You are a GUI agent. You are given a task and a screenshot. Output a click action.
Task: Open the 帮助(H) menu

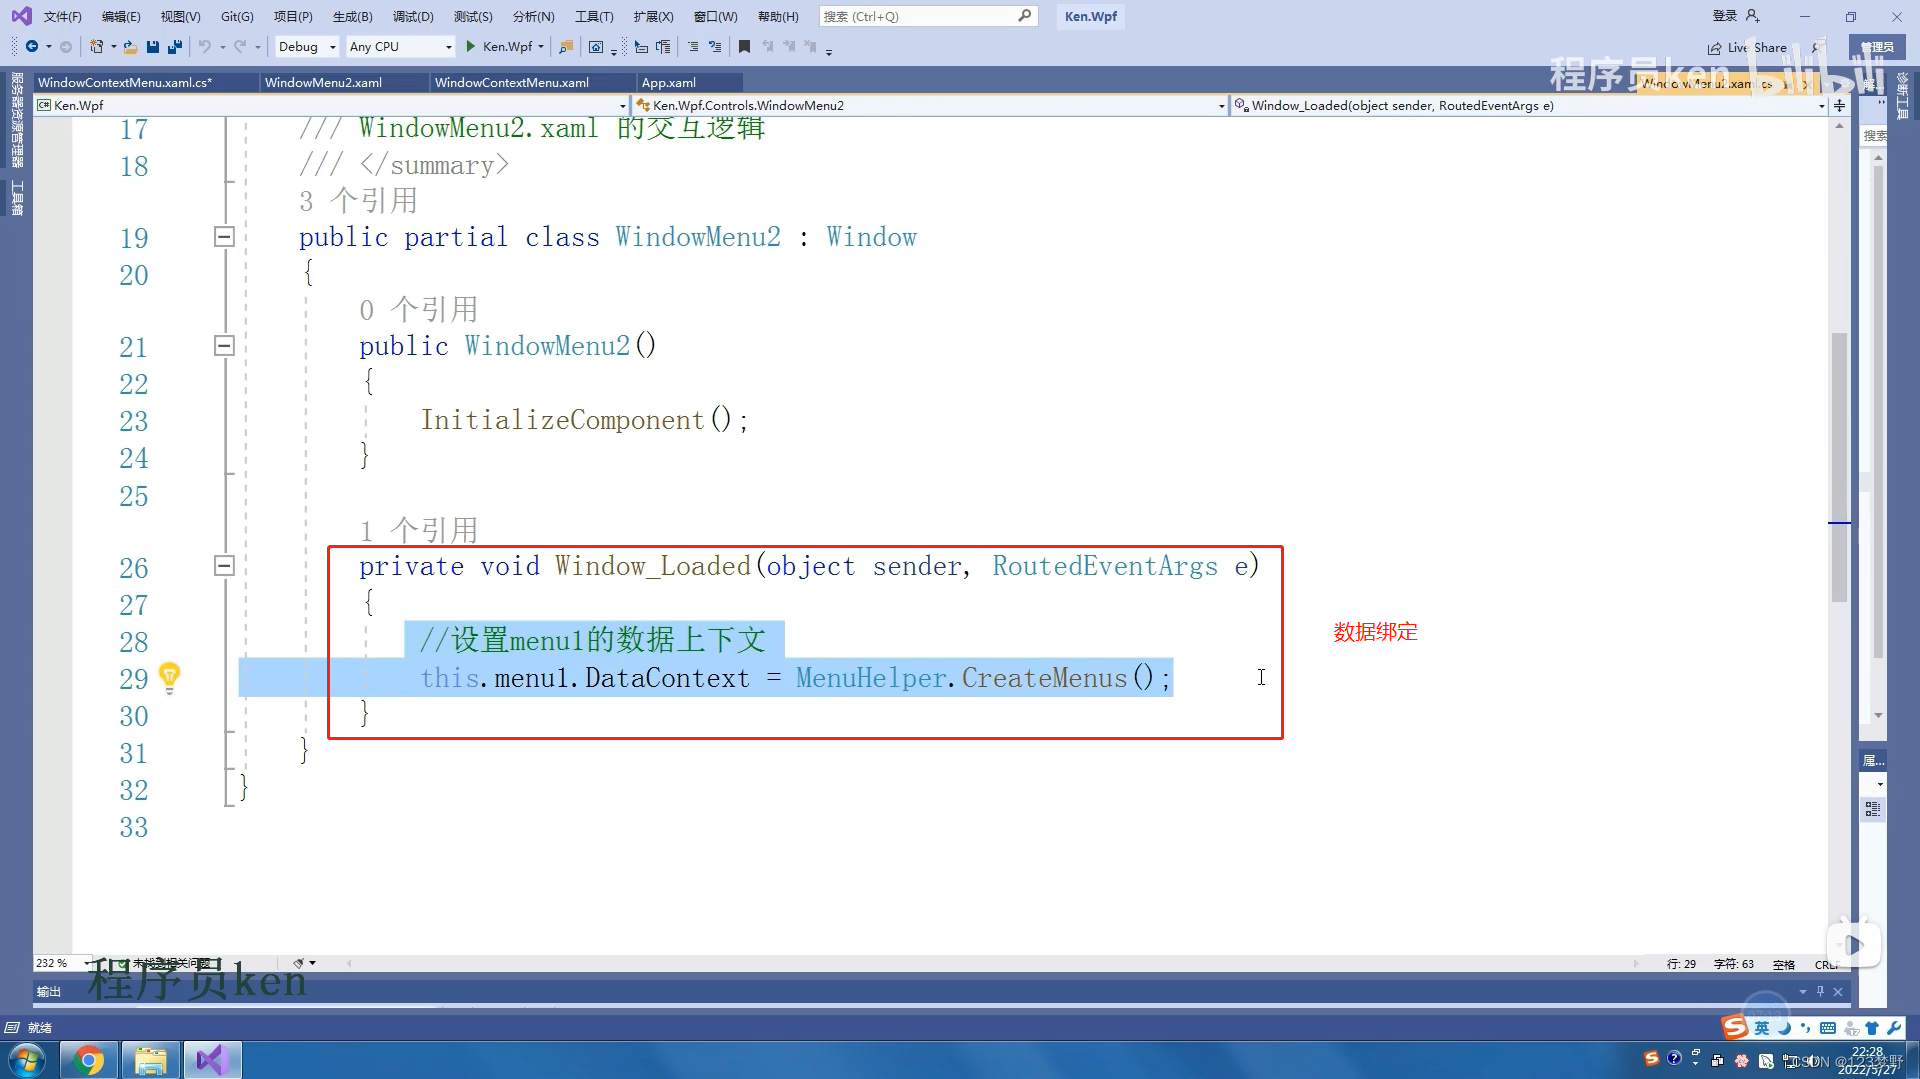pos(778,16)
